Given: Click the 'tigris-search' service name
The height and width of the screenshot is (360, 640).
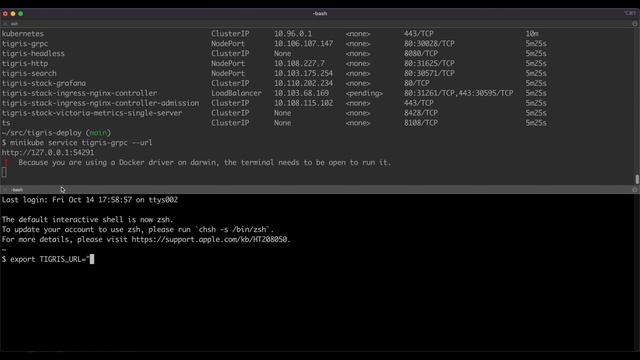Looking at the screenshot, I should 29,73.
